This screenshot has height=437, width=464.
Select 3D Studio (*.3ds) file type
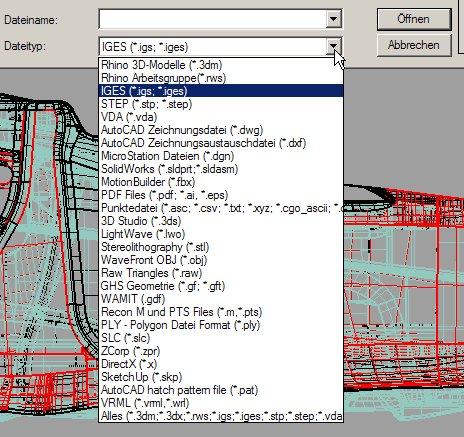tap(221, 221)
